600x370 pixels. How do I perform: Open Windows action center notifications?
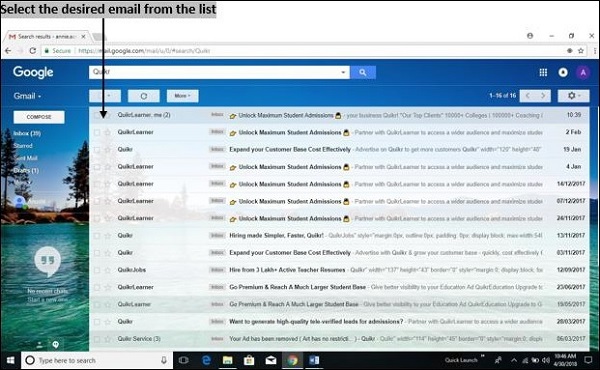coord(588,360)
